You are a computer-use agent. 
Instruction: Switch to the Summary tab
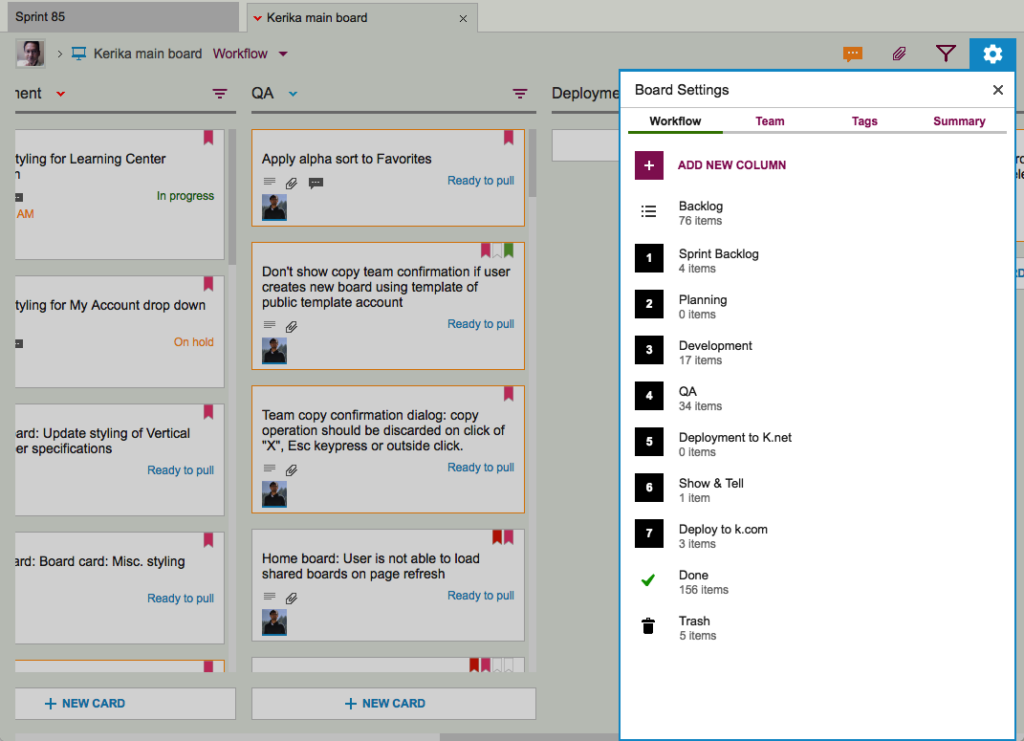click(959, 121)
